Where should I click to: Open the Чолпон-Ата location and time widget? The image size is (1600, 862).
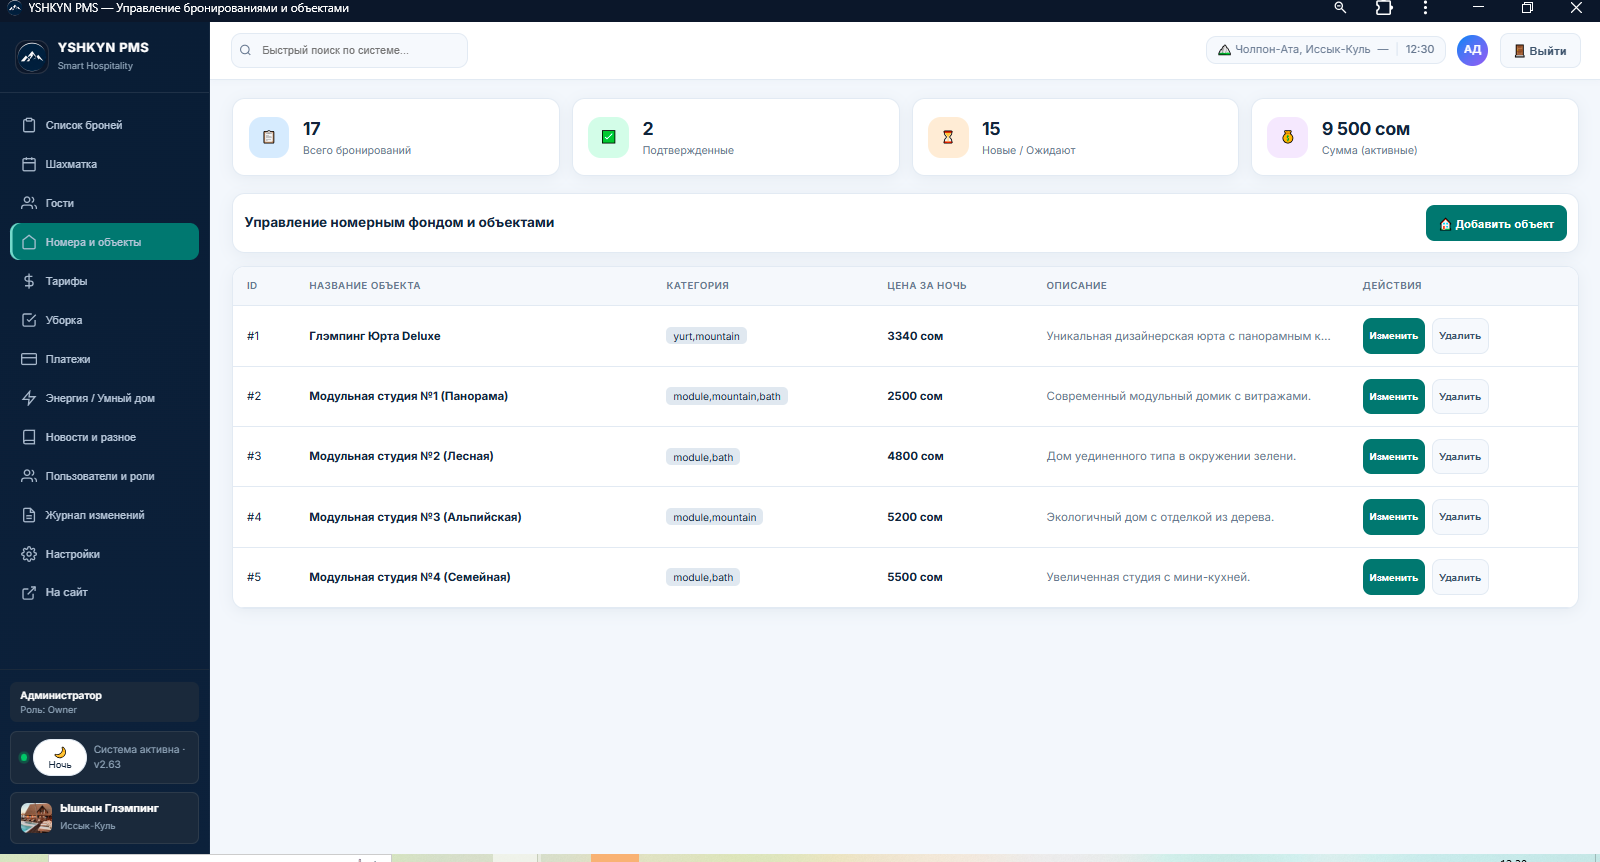click(x=1326, y=50)
